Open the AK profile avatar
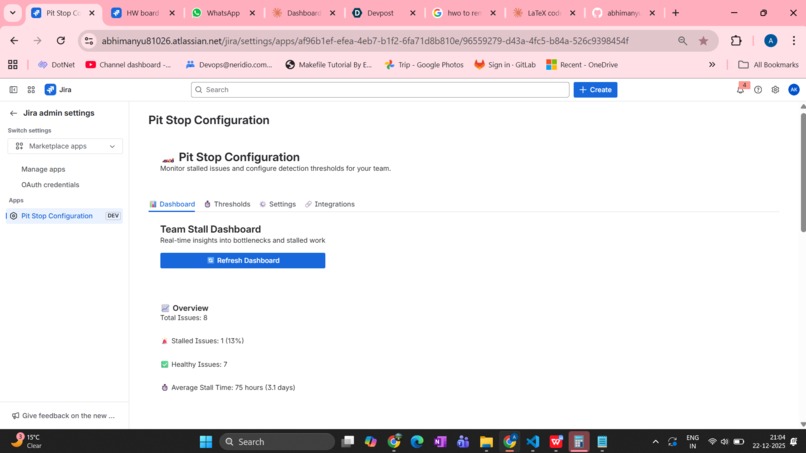The image size is (806, 453). [x=794, y=89]
